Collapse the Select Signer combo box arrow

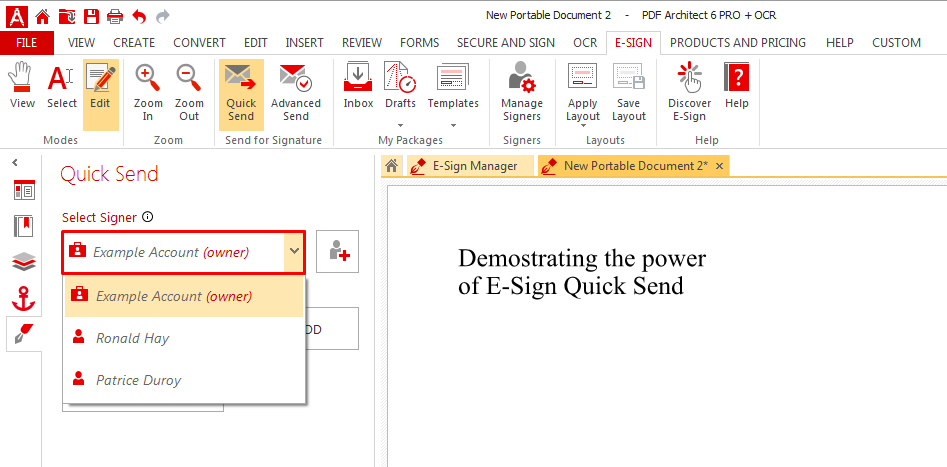[294, 251]
